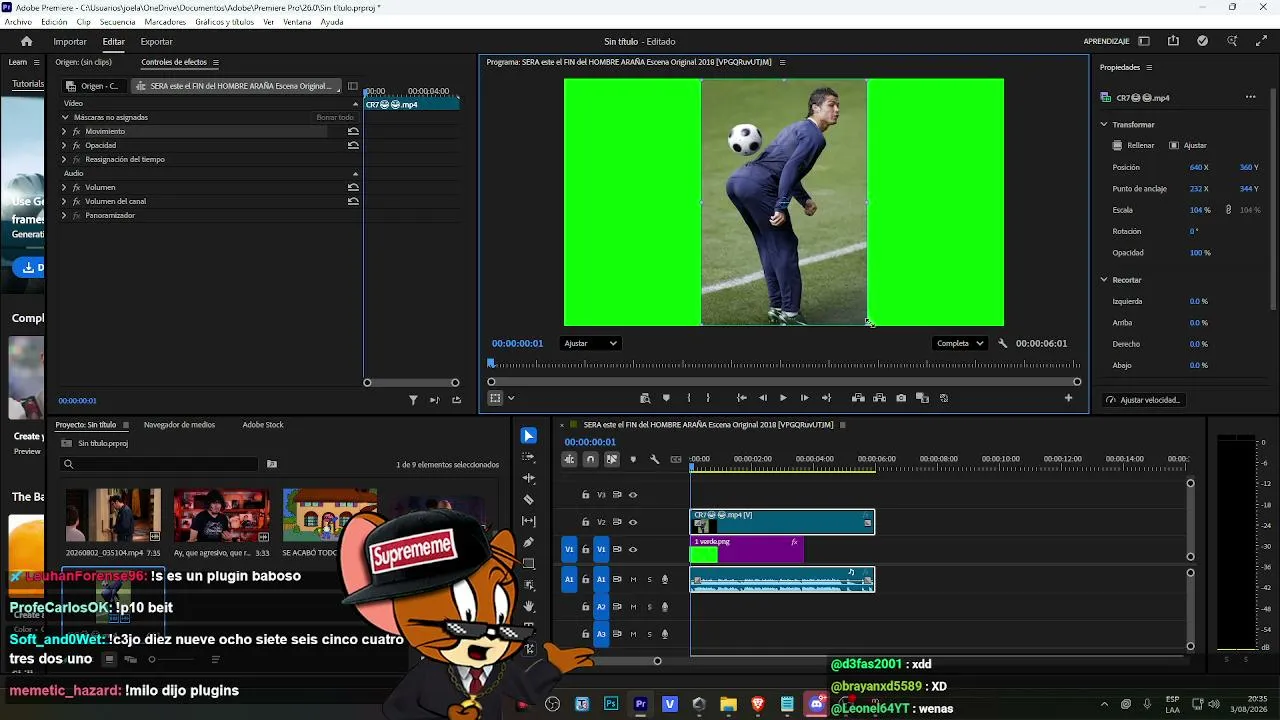Screen dimensions: 1280x720
Task: Export frame with the camera icon
Action: 901,398
